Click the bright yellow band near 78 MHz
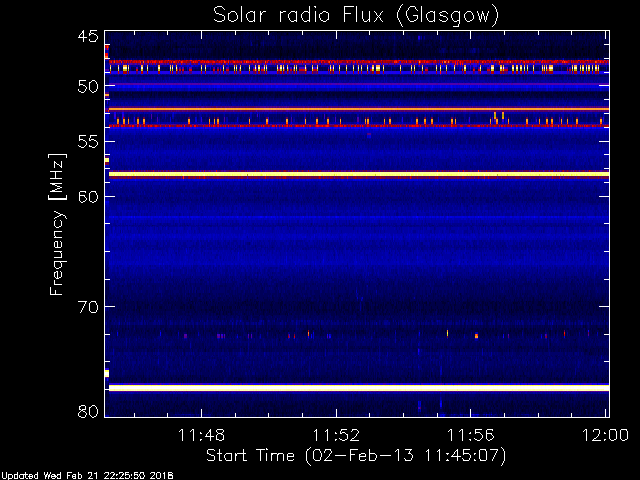Screen dimensions: 640x480 [x=359, y=388]
